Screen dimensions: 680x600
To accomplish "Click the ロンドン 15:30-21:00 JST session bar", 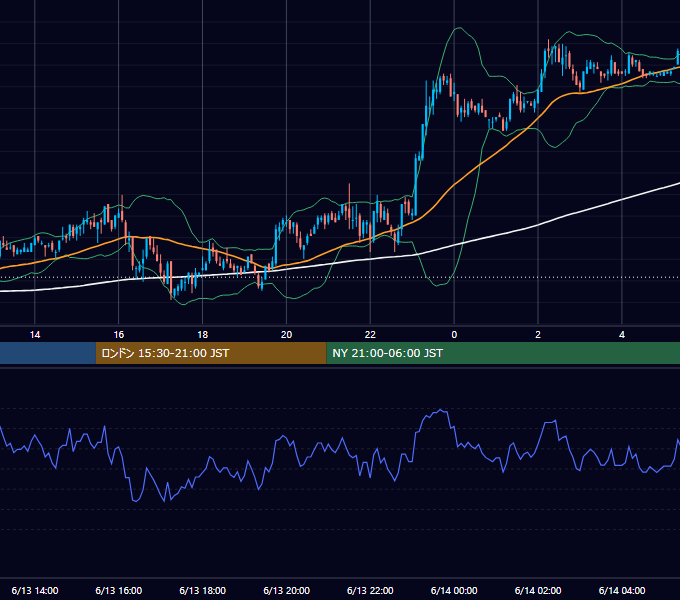I will (211, 353).
